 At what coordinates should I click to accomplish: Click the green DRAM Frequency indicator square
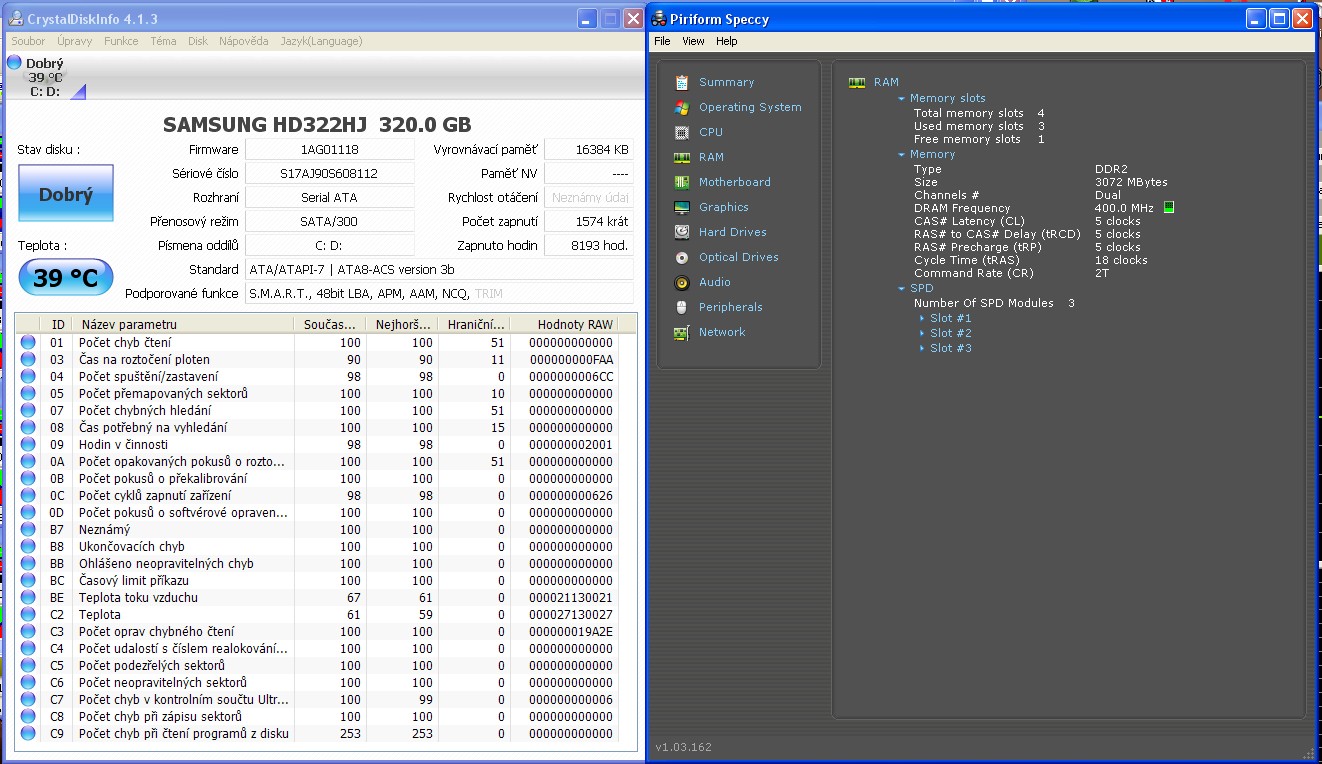point(1168,208)
